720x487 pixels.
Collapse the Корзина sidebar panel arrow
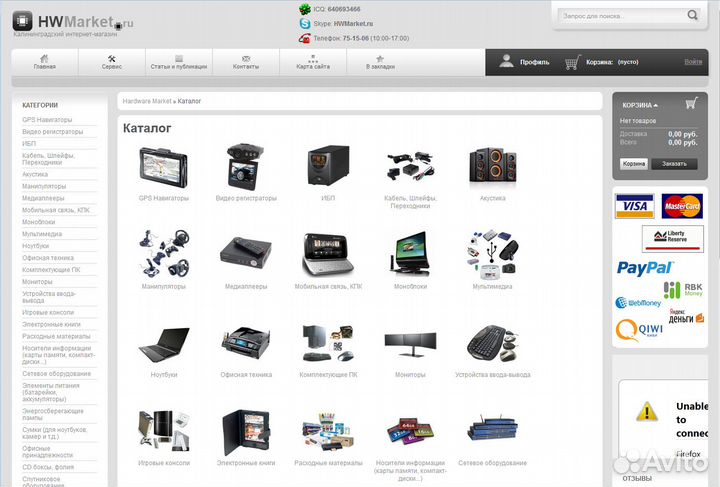656,106
